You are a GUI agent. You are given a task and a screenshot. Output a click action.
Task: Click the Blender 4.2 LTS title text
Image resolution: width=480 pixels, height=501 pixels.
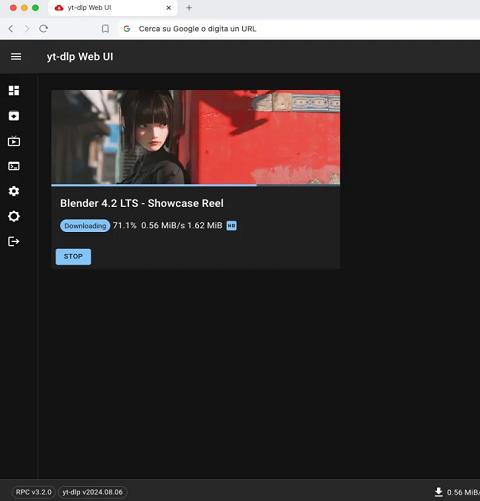click(142, 203)
